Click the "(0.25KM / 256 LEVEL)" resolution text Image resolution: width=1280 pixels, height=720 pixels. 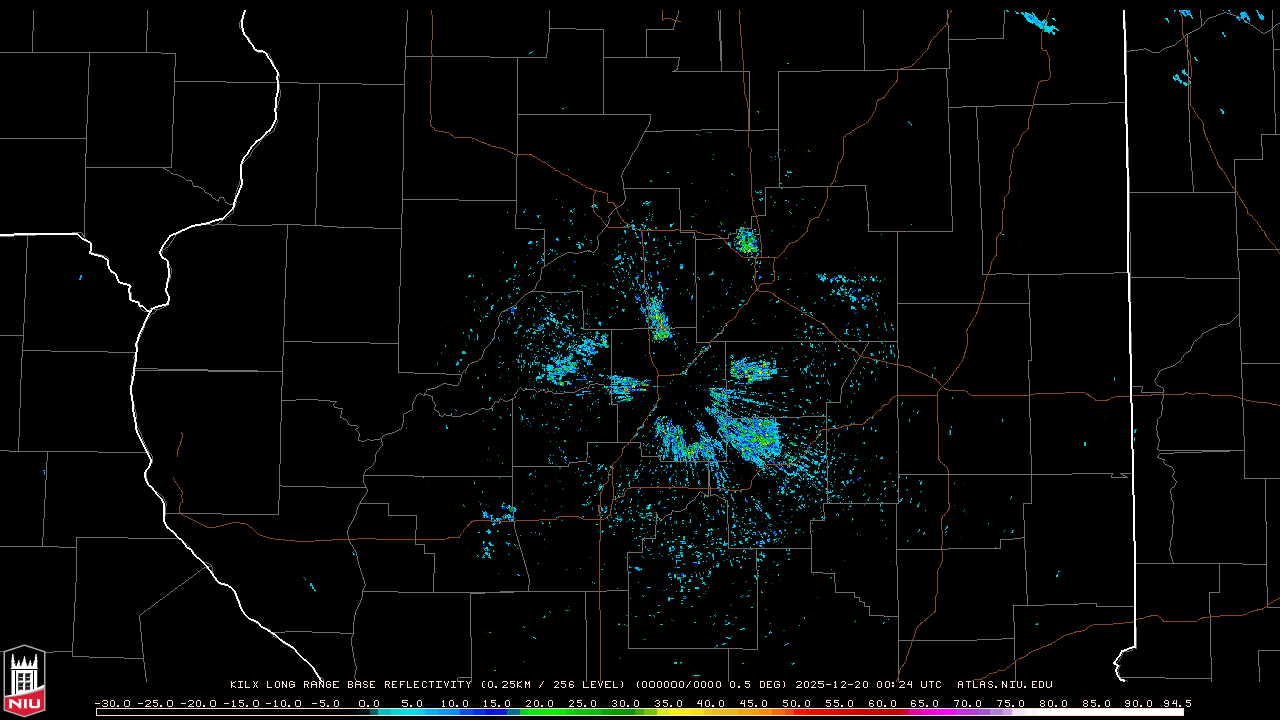point(552,685)
